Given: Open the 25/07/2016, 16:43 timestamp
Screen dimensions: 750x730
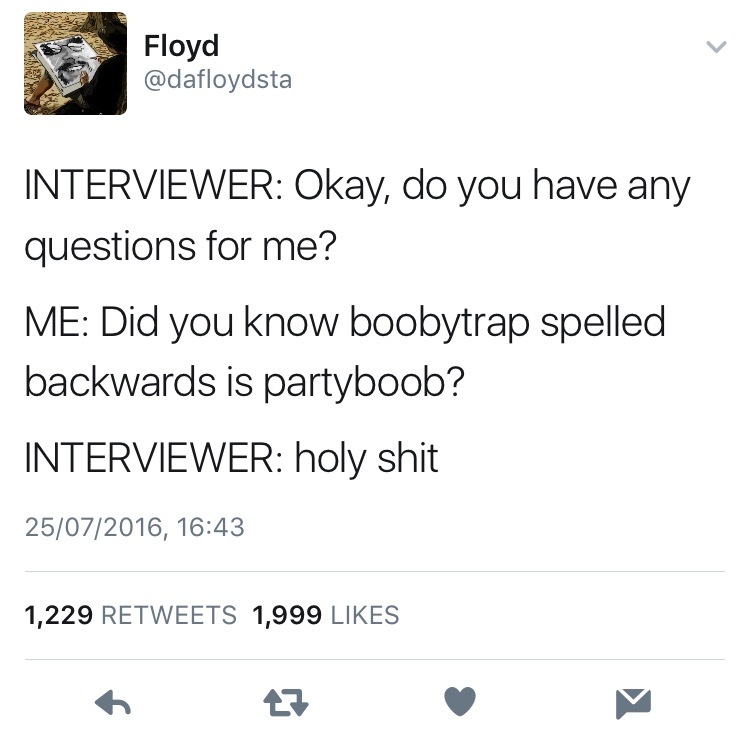Looking at the screenshot, I should (x=134, y=527).
